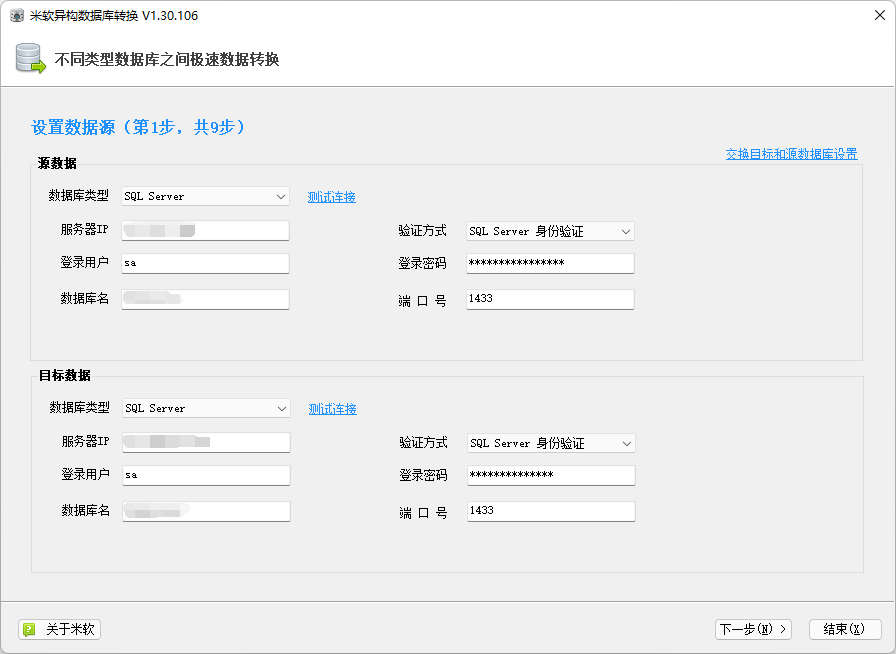Focus target 登录密码 password field
Screen dimensions: 896x654
pos(551,475)
